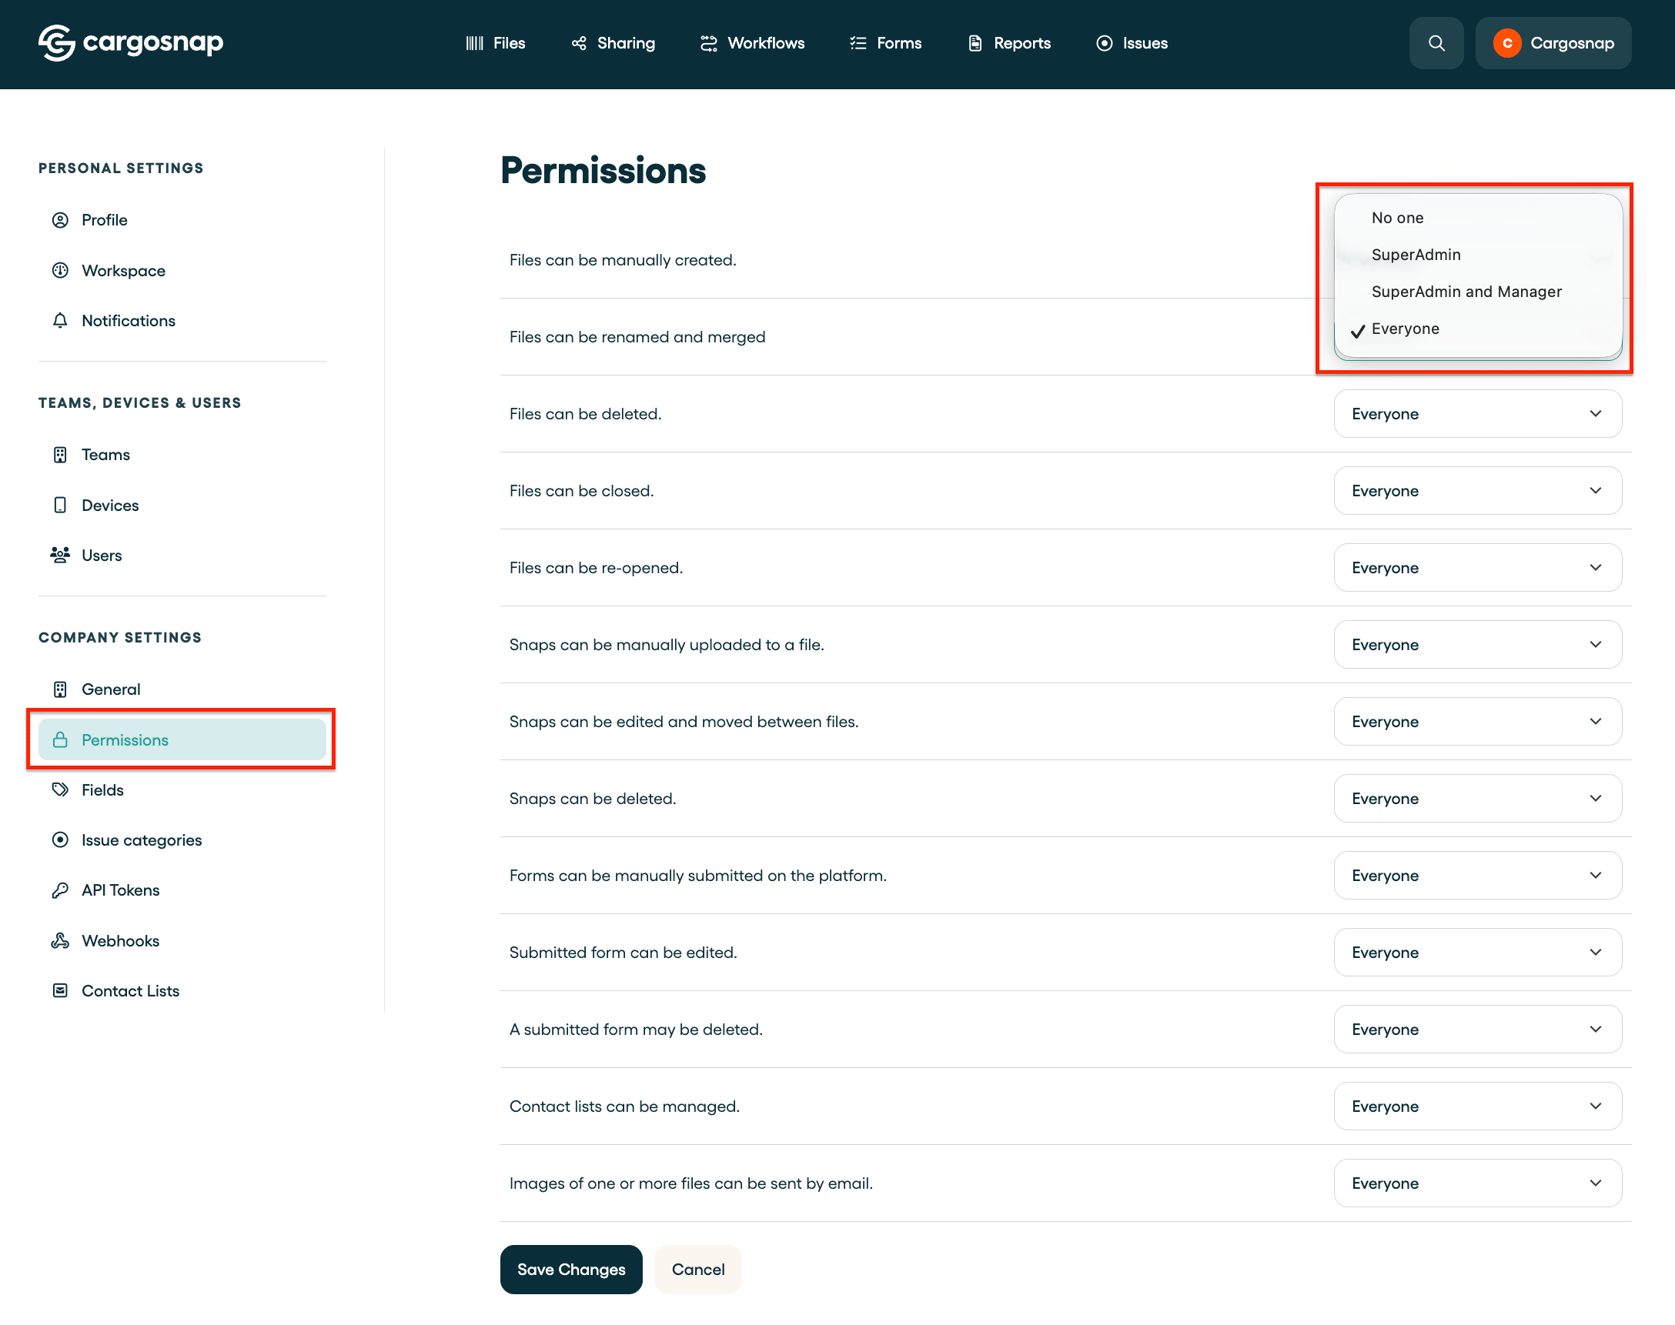
Task: Click the Cancel button
Action: pos(698,1270)
